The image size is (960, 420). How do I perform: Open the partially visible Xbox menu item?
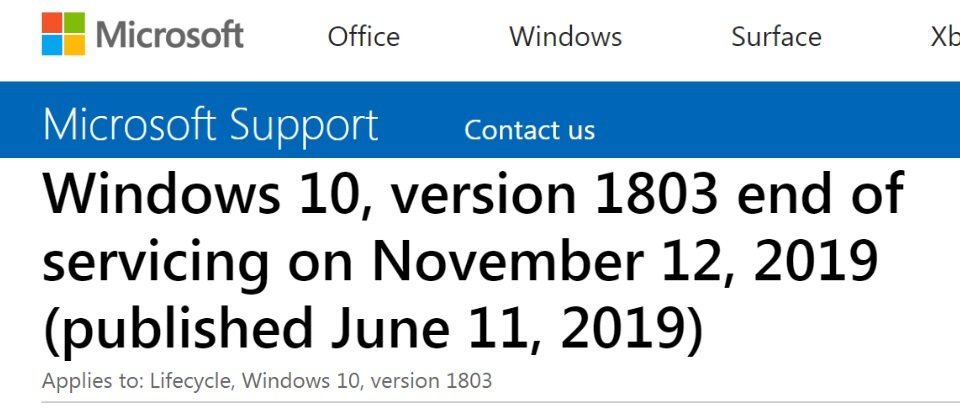[945, 37]
